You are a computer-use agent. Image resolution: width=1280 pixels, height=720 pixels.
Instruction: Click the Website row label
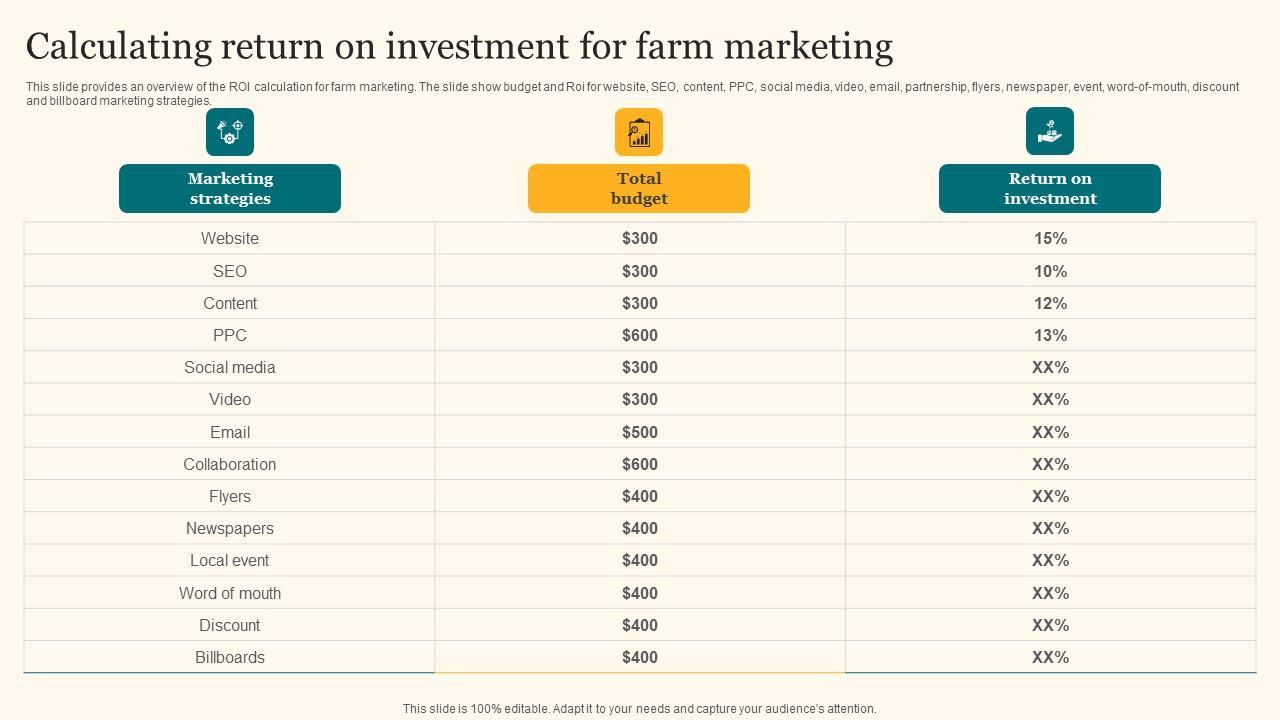230,239
